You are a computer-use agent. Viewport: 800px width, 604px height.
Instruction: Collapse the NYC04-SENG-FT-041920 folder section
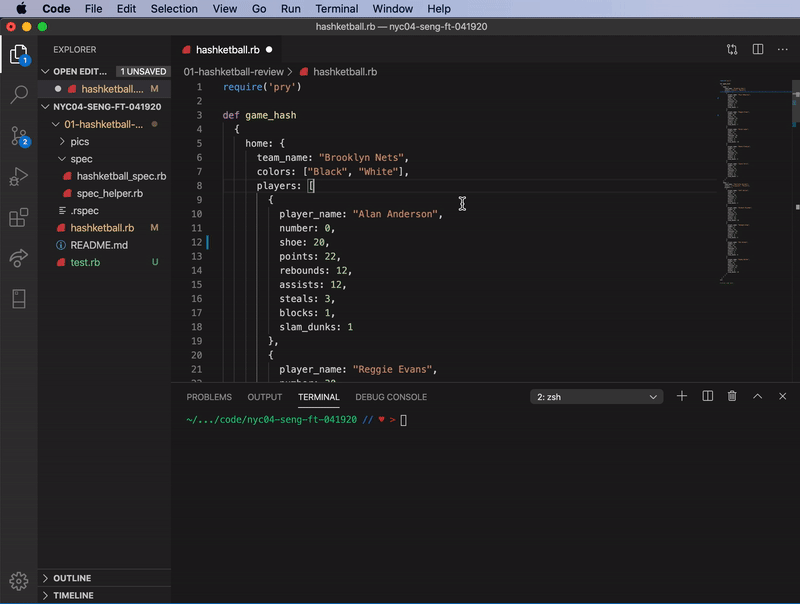[45, 107]
